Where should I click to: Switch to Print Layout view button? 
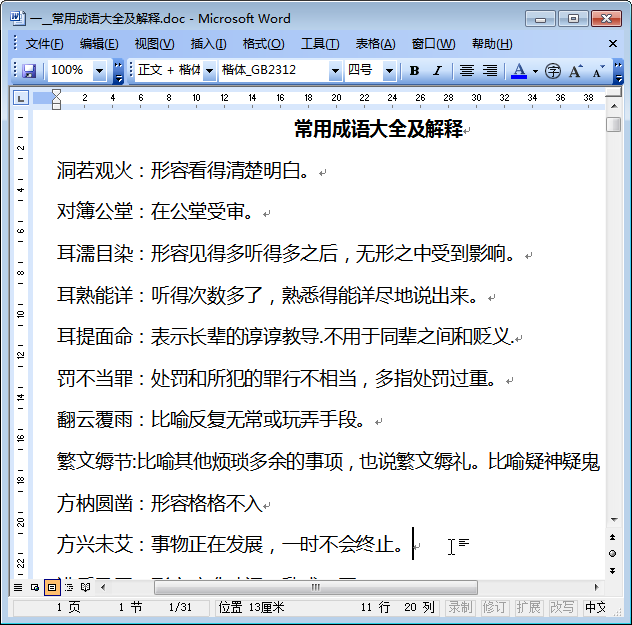tap(52, 587)
